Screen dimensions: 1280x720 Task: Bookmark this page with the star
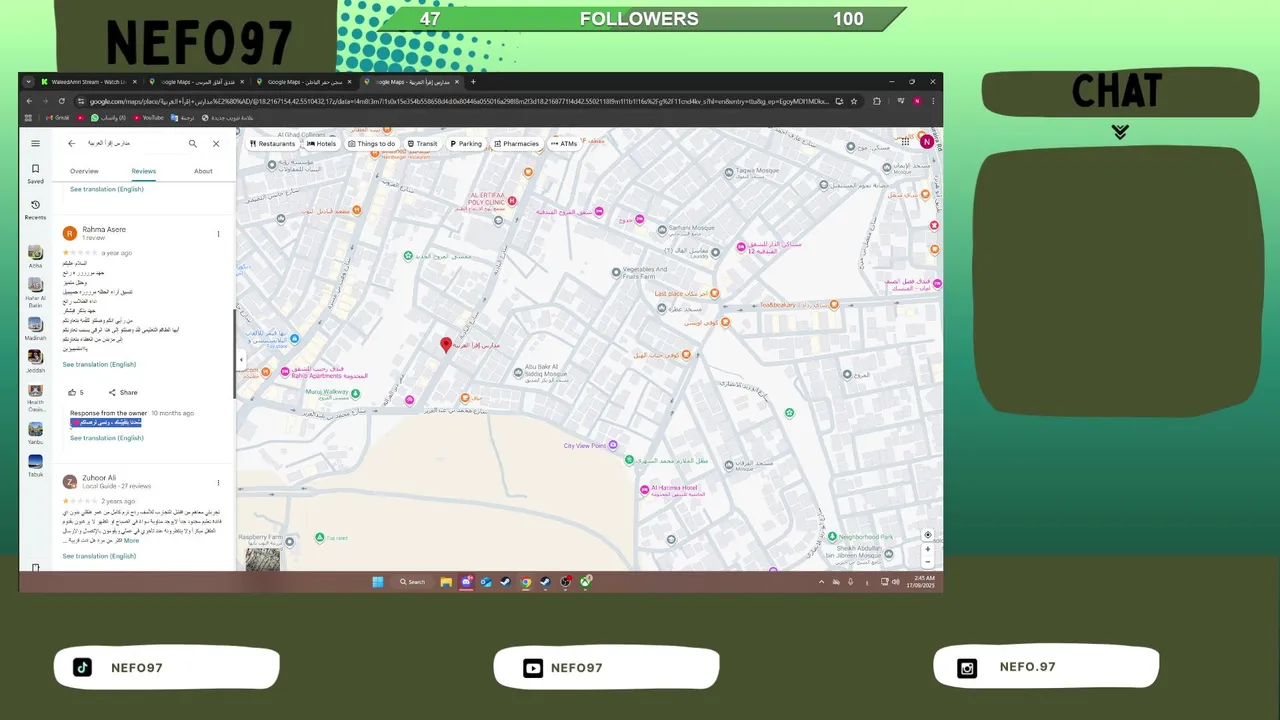tap(853, 101)
